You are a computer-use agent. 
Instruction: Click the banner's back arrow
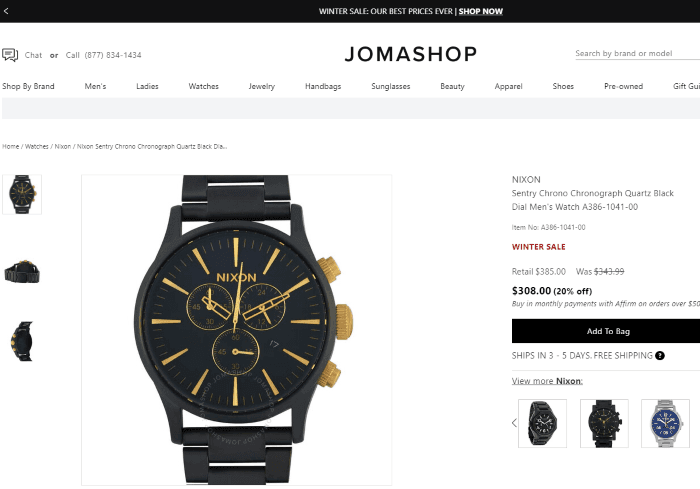[x=6, y=11]
